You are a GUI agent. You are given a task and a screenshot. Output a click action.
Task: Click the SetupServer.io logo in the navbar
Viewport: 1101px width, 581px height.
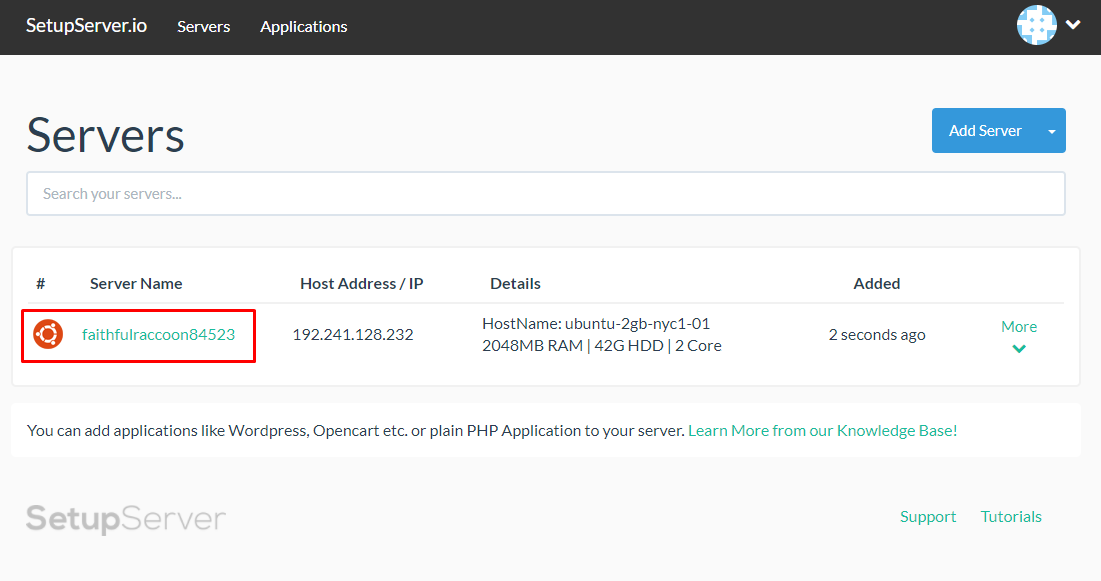(86, 26)
